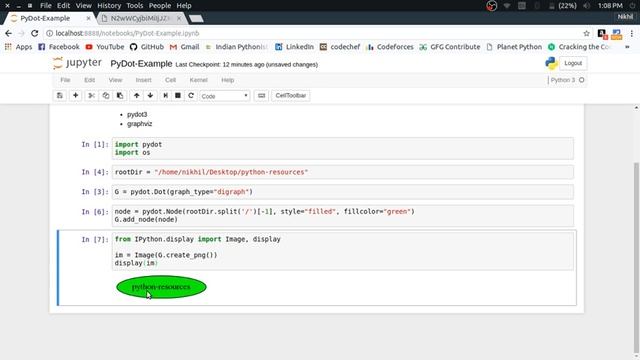640x360 pixels.
Task: Click the Wi-Fi network tray icon
Action: 507,6
